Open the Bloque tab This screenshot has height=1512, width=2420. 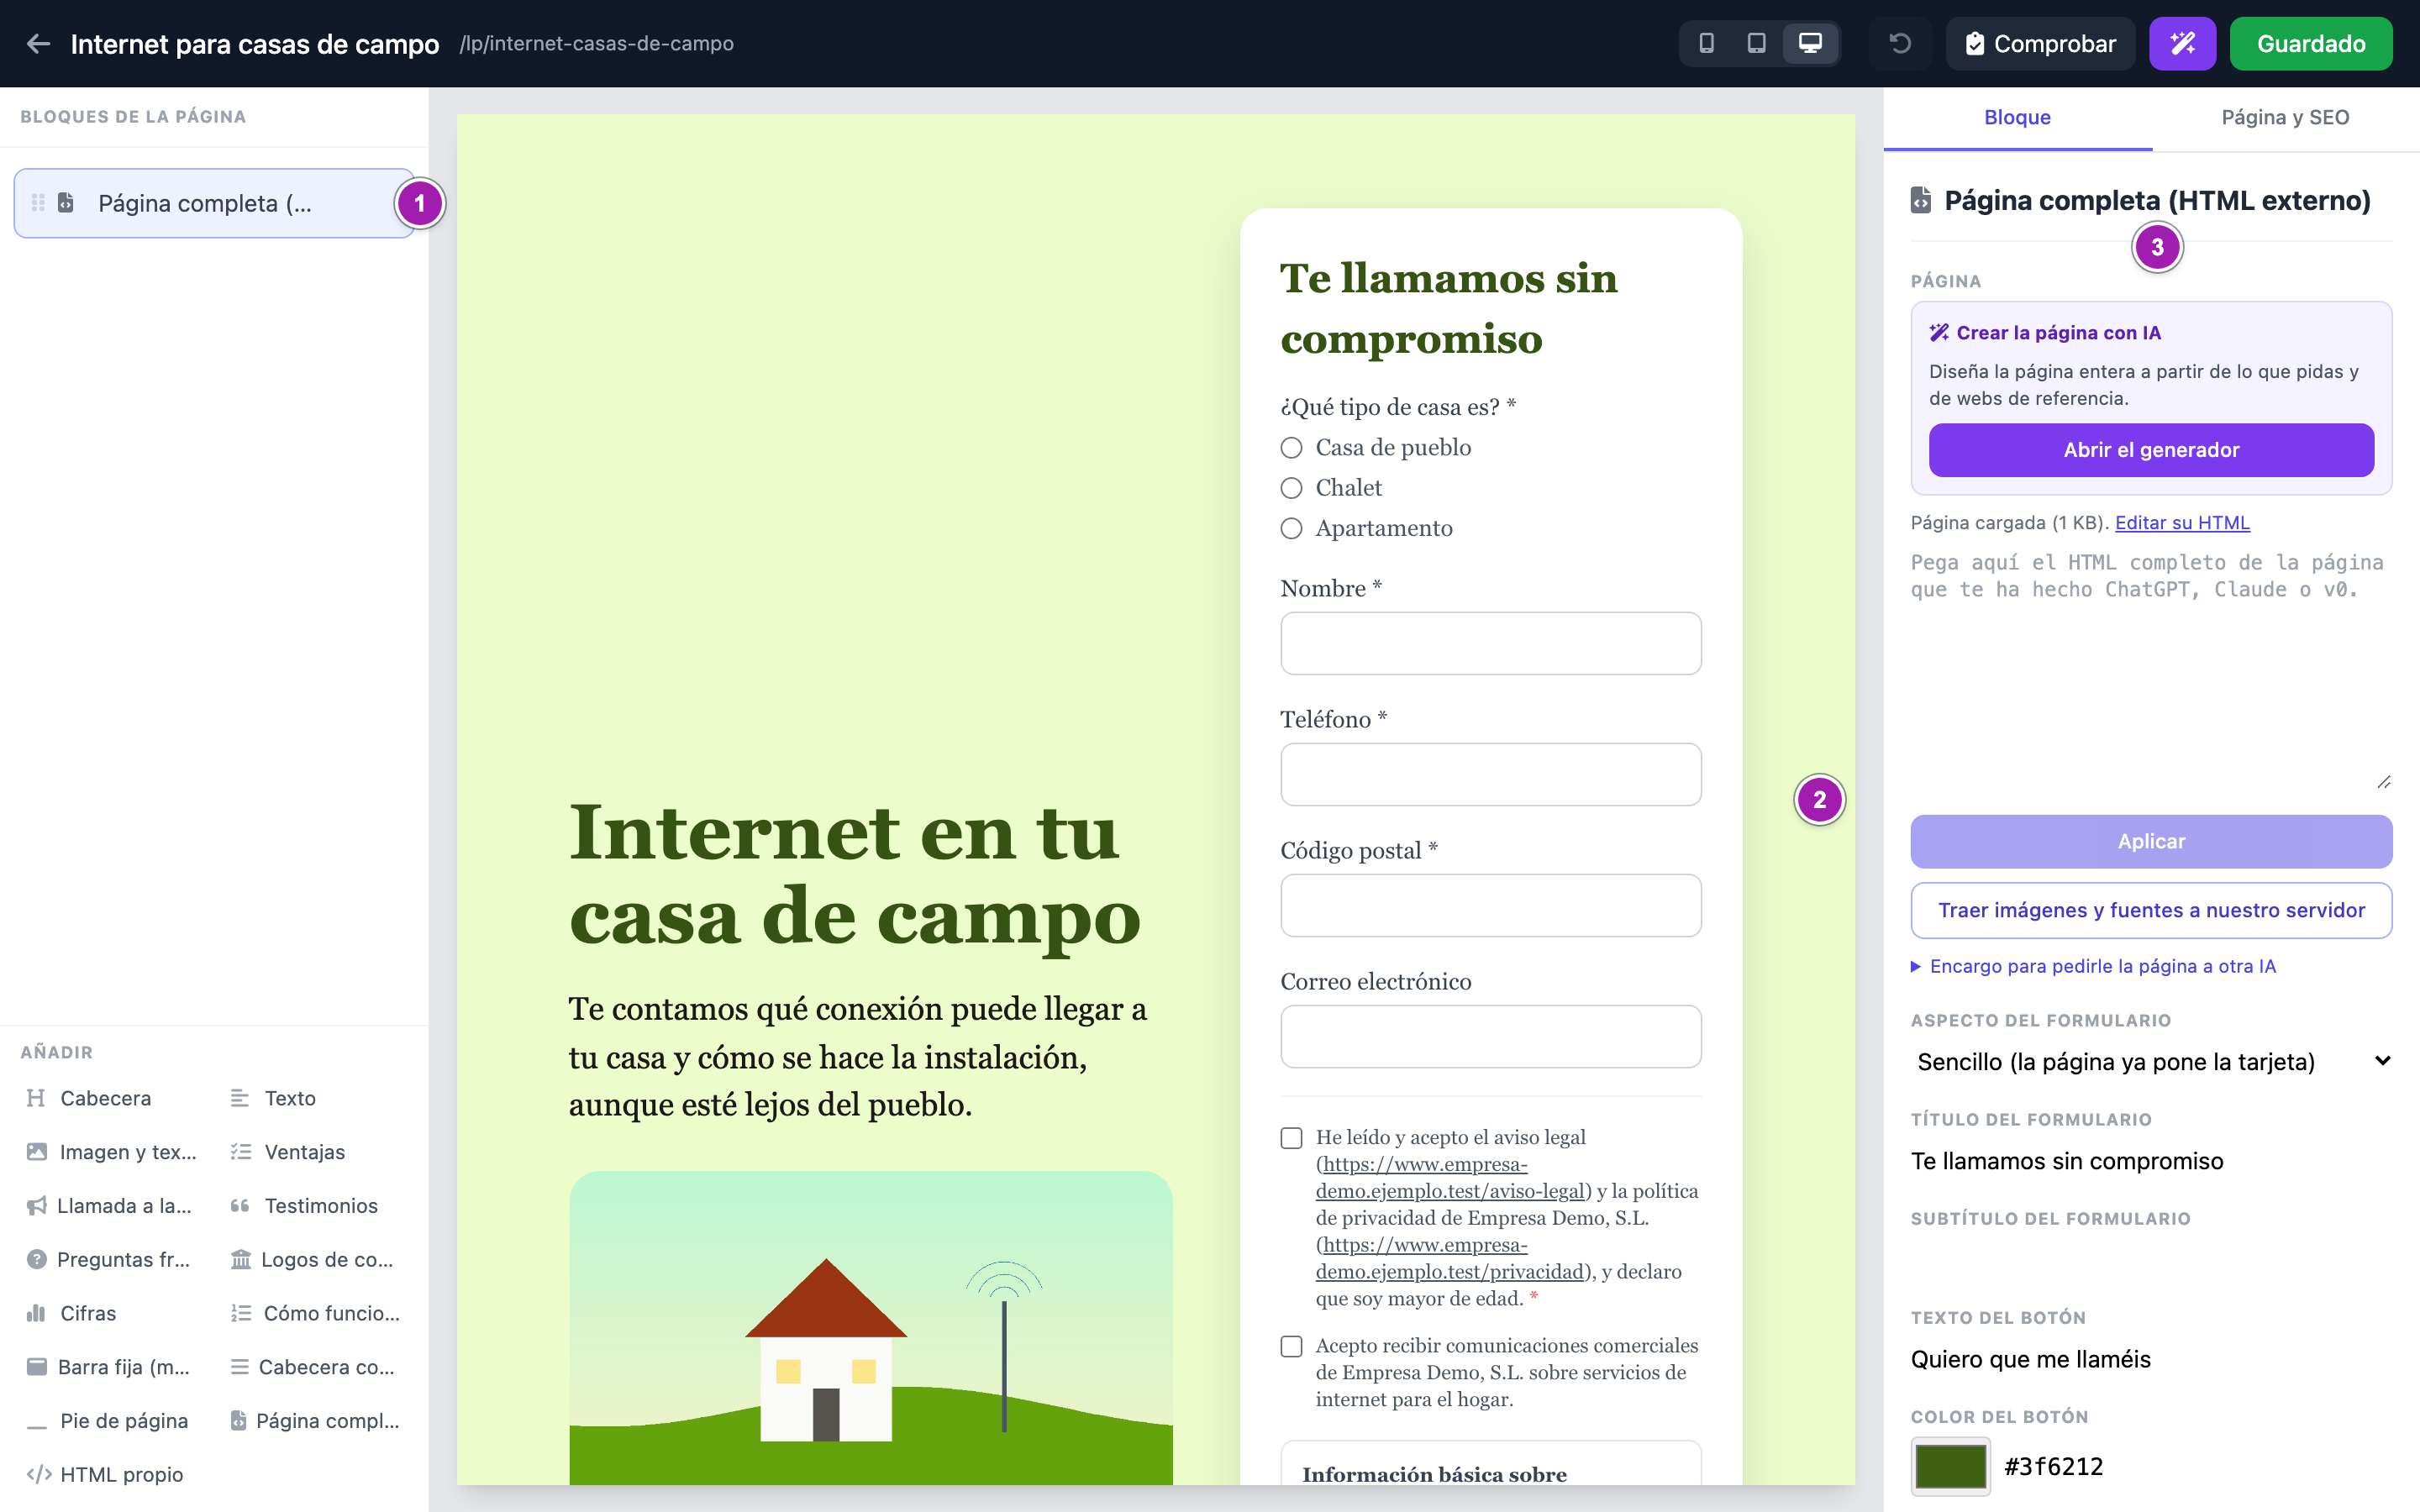click(x=2017, y=118)
